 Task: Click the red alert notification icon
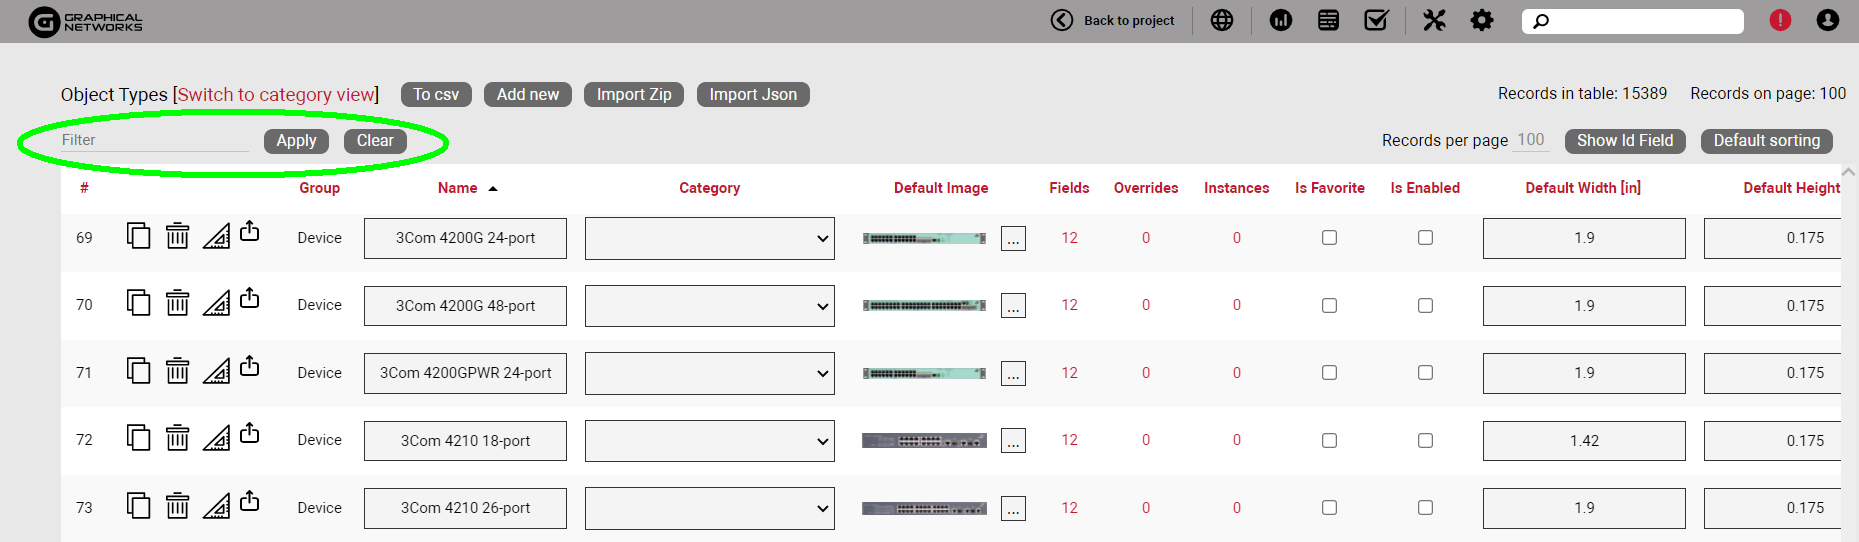point(1780,20)
